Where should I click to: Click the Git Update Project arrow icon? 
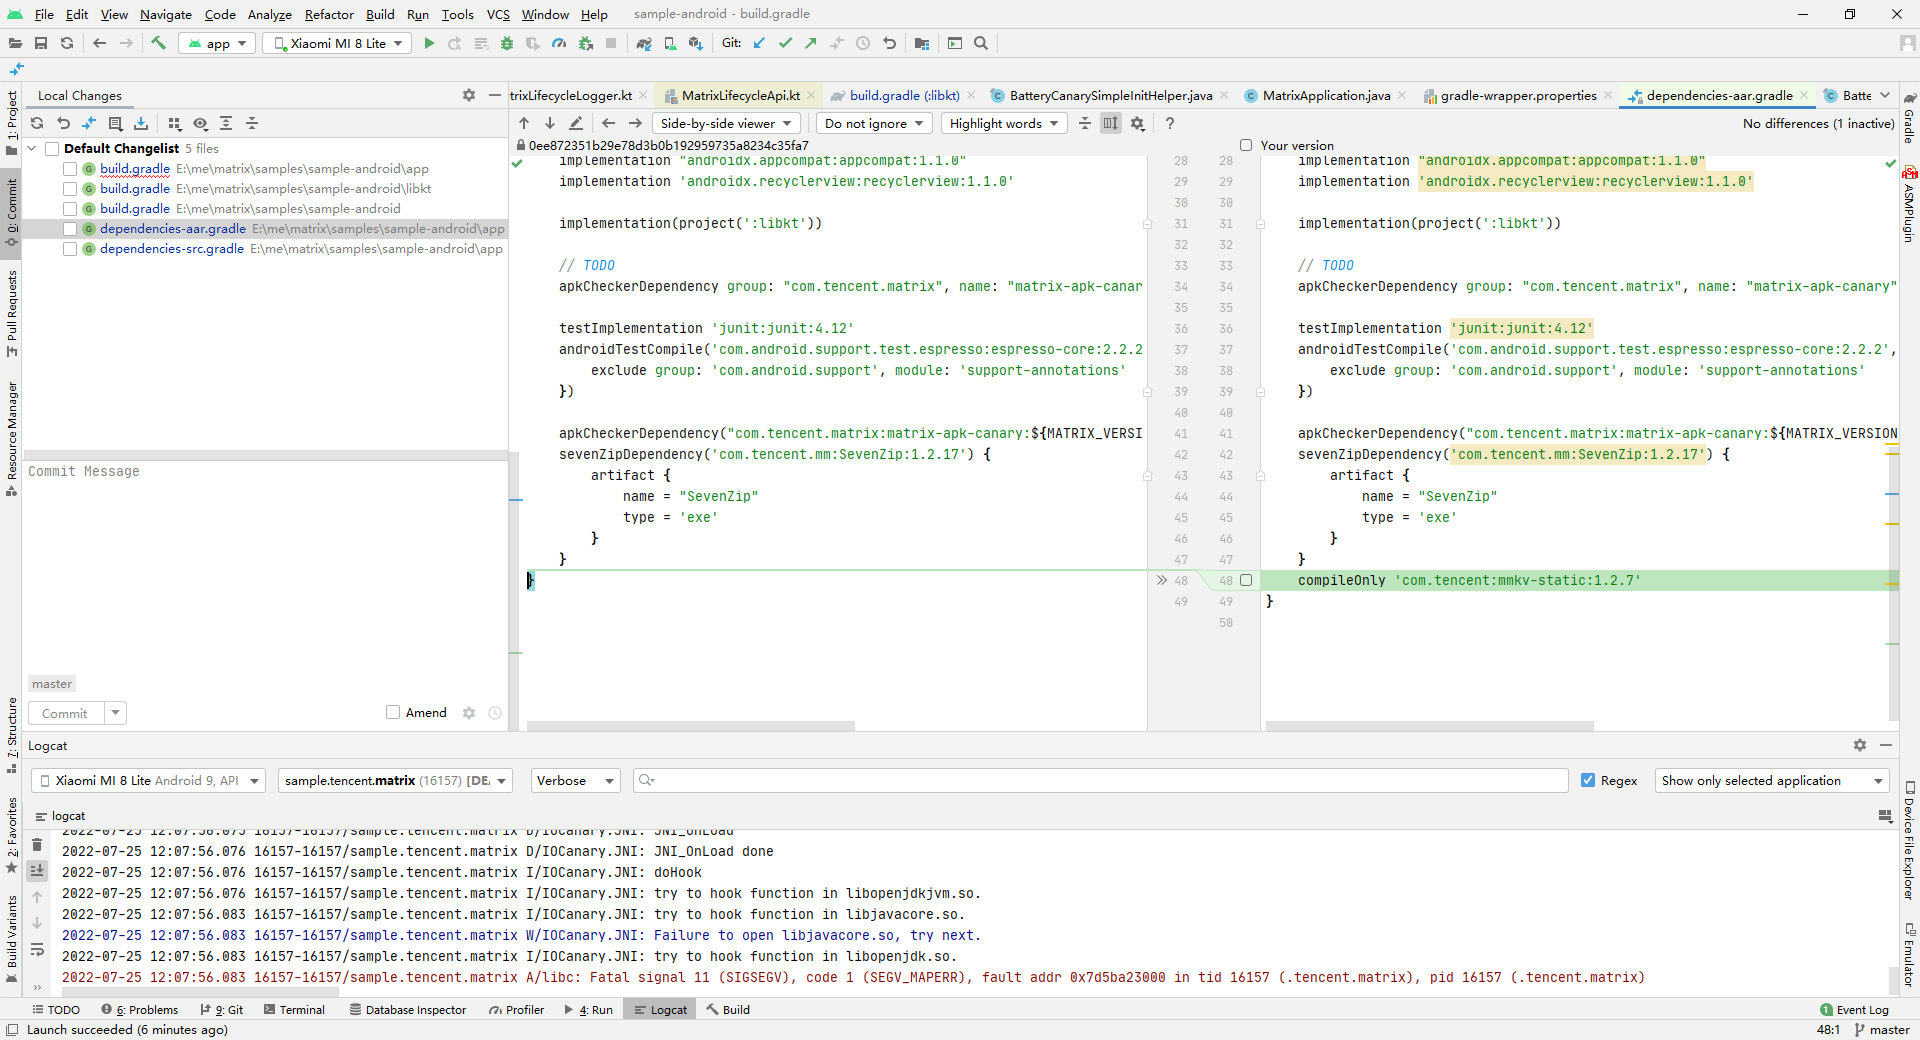pos(759,43)
